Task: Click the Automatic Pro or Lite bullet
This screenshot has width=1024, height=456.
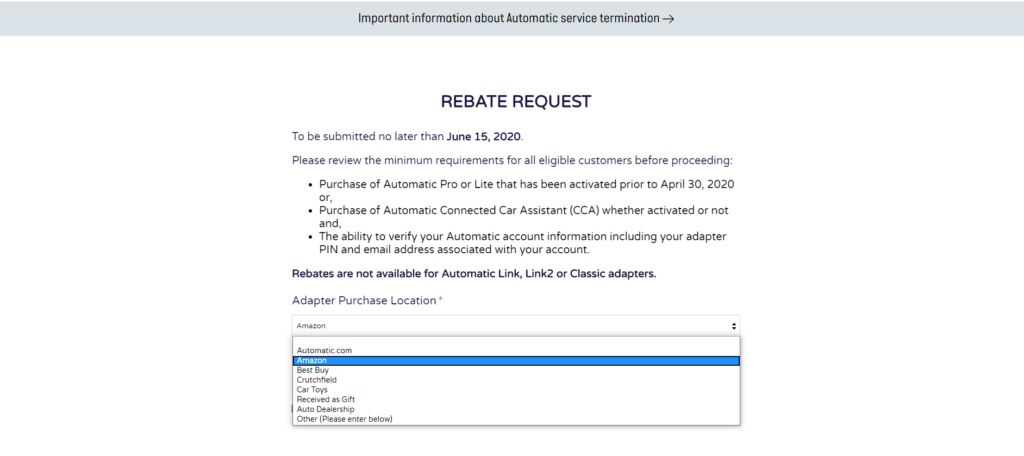Action: (x=526, y=190)
